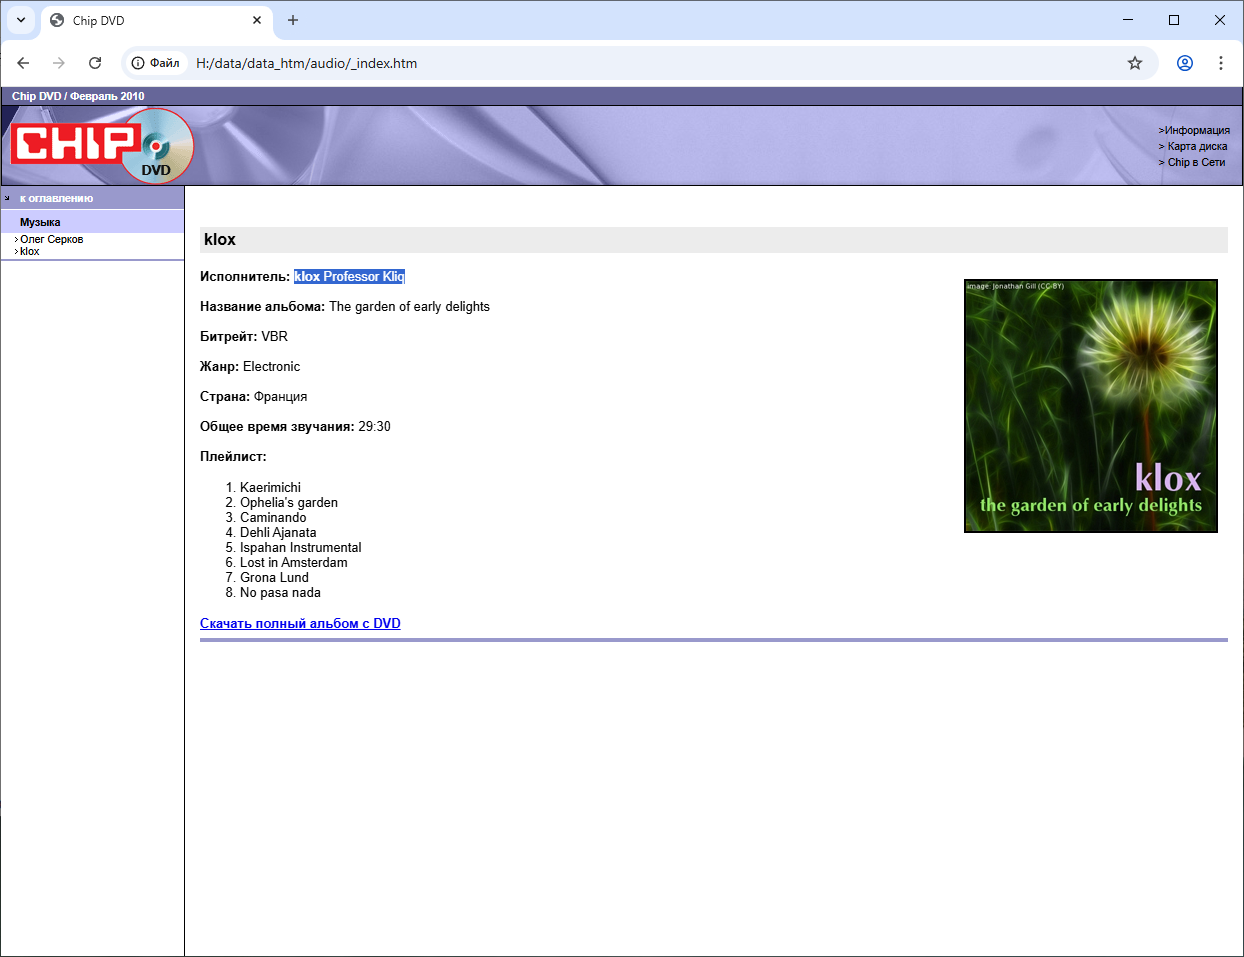Click the track No pasa nada
The image size is (1244, 957).
click(x=280, y=592)
